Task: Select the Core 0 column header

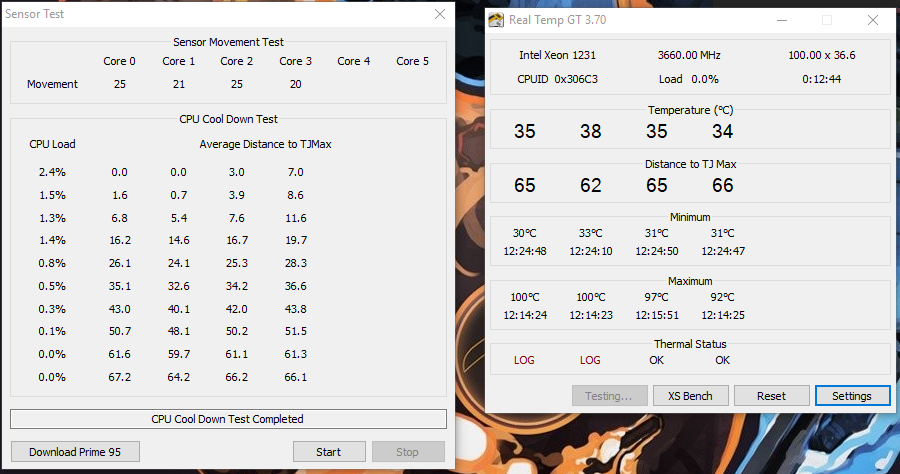Action: (119, 61)
